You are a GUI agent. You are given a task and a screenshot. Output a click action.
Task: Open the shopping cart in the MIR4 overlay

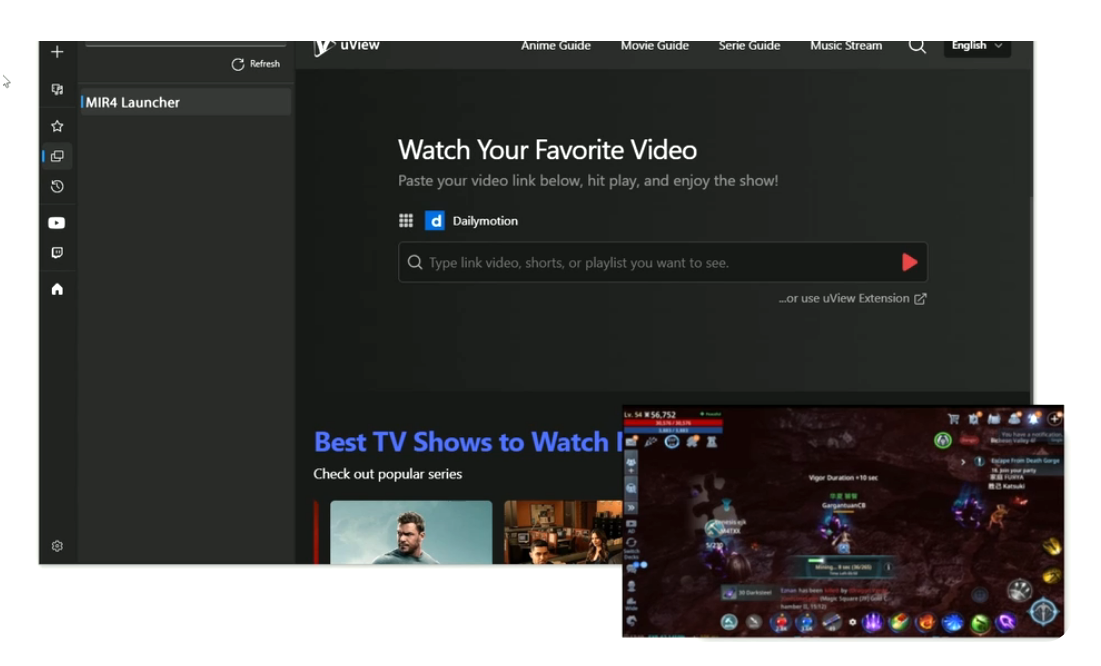click(x=954, y=420)
